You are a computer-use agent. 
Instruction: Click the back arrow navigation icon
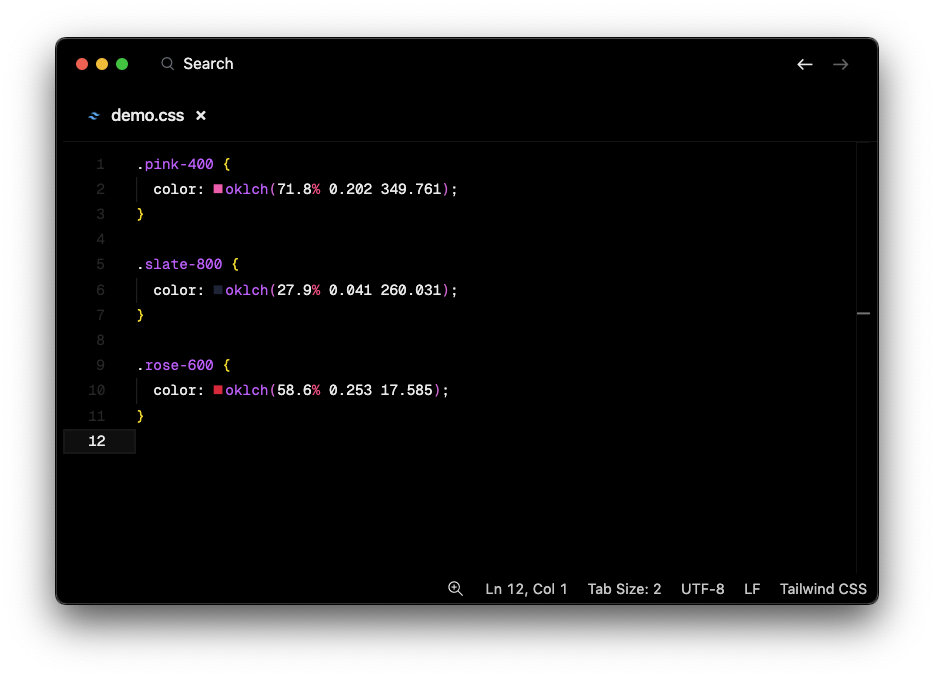tap(804, 64)
